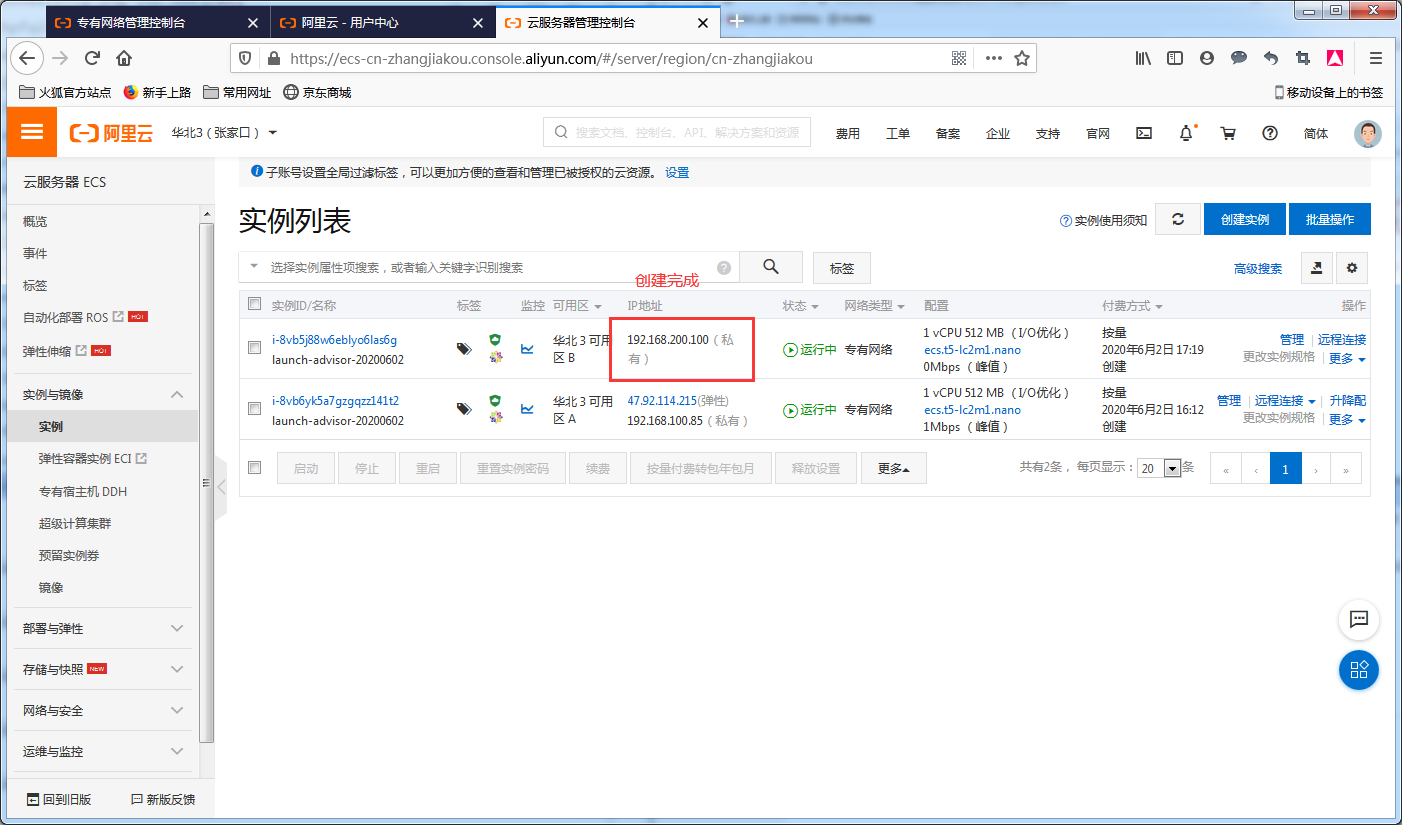Open the Cloud Shell terminal icon

[1143, 132]
